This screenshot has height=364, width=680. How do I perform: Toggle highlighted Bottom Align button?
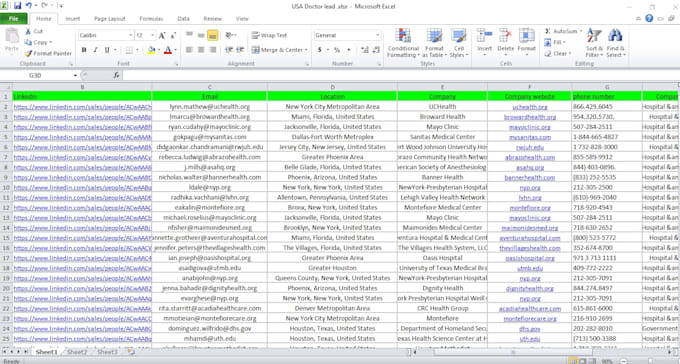[212, 36]
